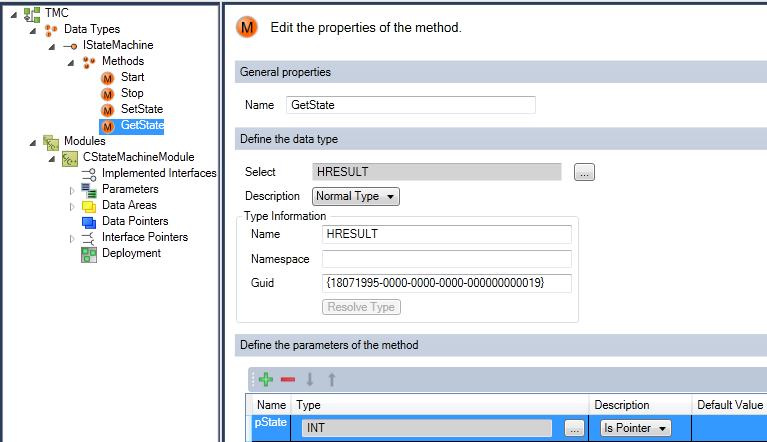The image size is (767, 442).
Task: Click the Data Types node icon
Action: (51, 30)
